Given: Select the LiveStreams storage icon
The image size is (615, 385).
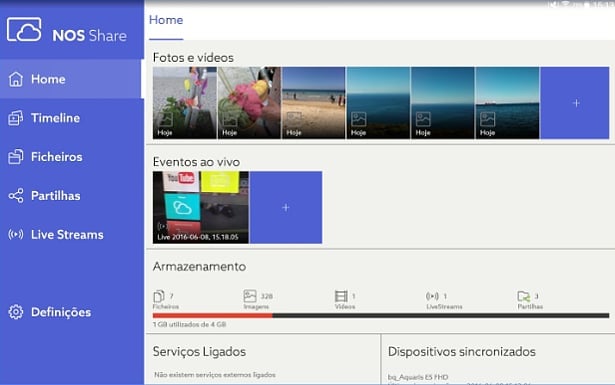Looking at the screenshot, I should pyautogui.click(x=432, y=296).
